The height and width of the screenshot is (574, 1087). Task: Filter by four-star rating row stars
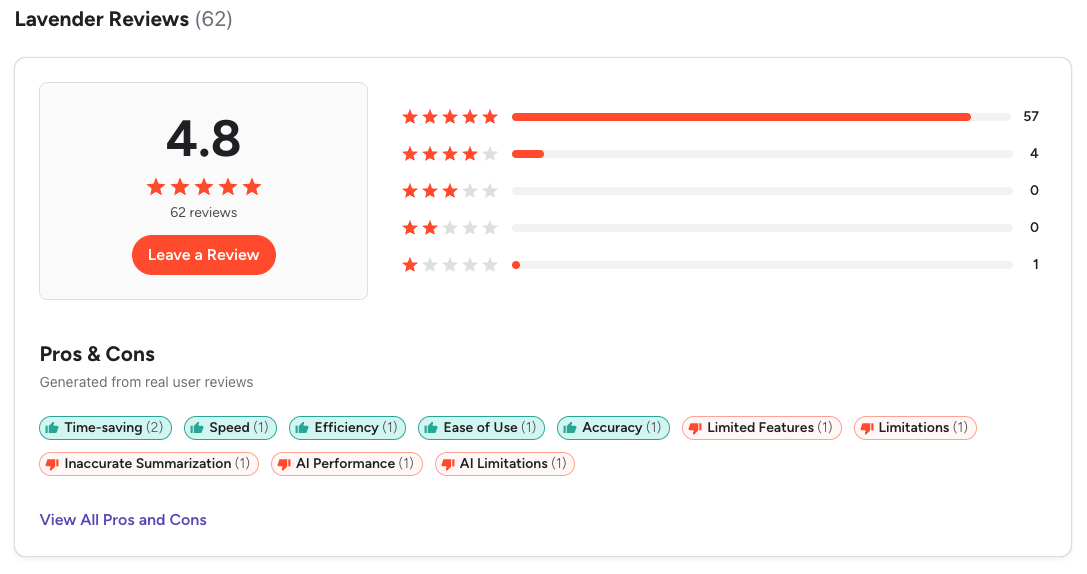[x=450, y=154]
